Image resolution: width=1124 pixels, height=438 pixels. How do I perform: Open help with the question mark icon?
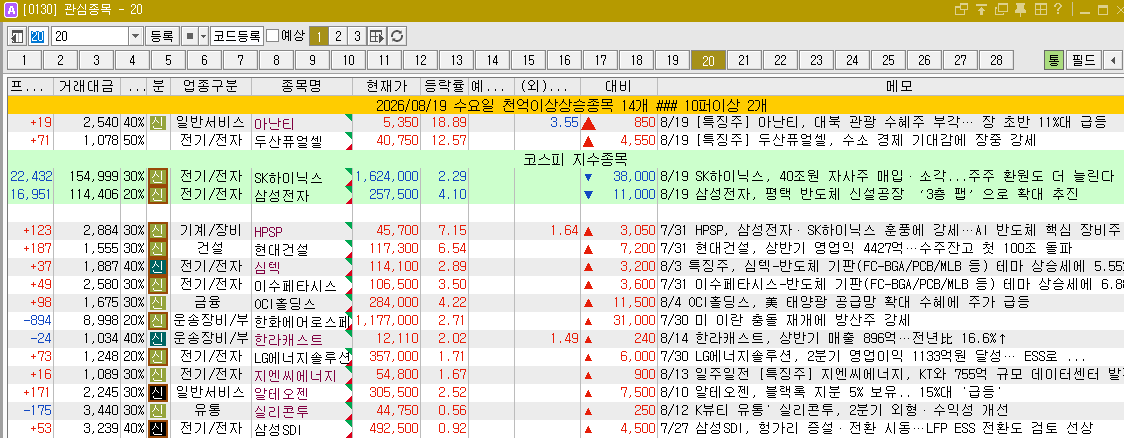point(1058,10)
